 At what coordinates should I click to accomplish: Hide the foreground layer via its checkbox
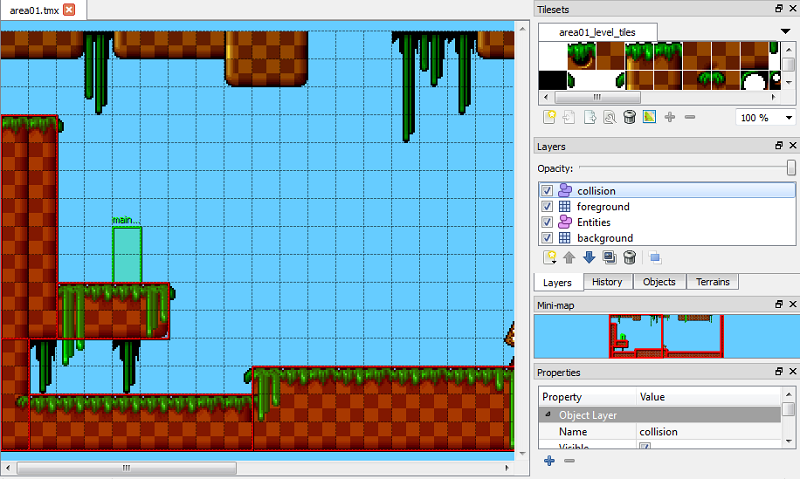pyautogui.click(x=546, y=207)
